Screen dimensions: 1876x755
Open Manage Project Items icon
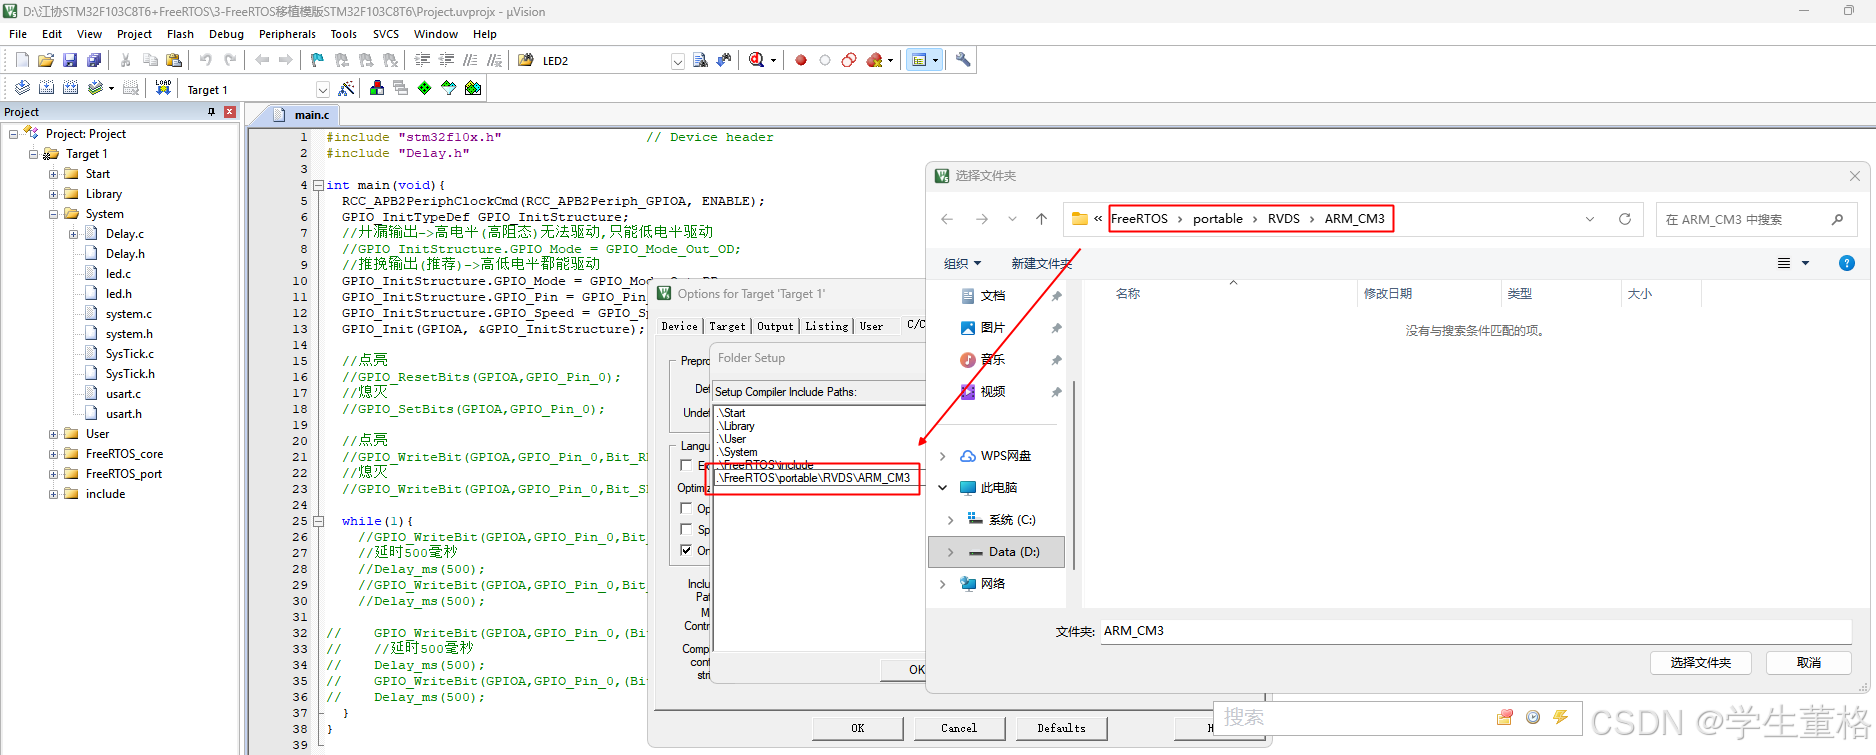(377, 88)
